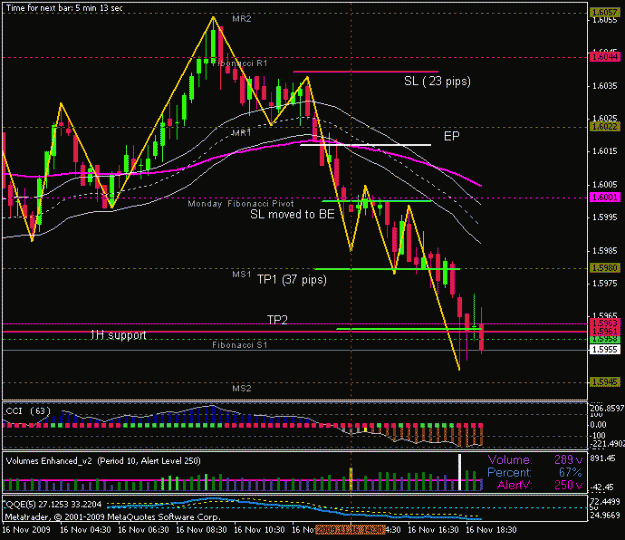
Task: Click the 1.6057 olive price tag
Action: point(605,12)
